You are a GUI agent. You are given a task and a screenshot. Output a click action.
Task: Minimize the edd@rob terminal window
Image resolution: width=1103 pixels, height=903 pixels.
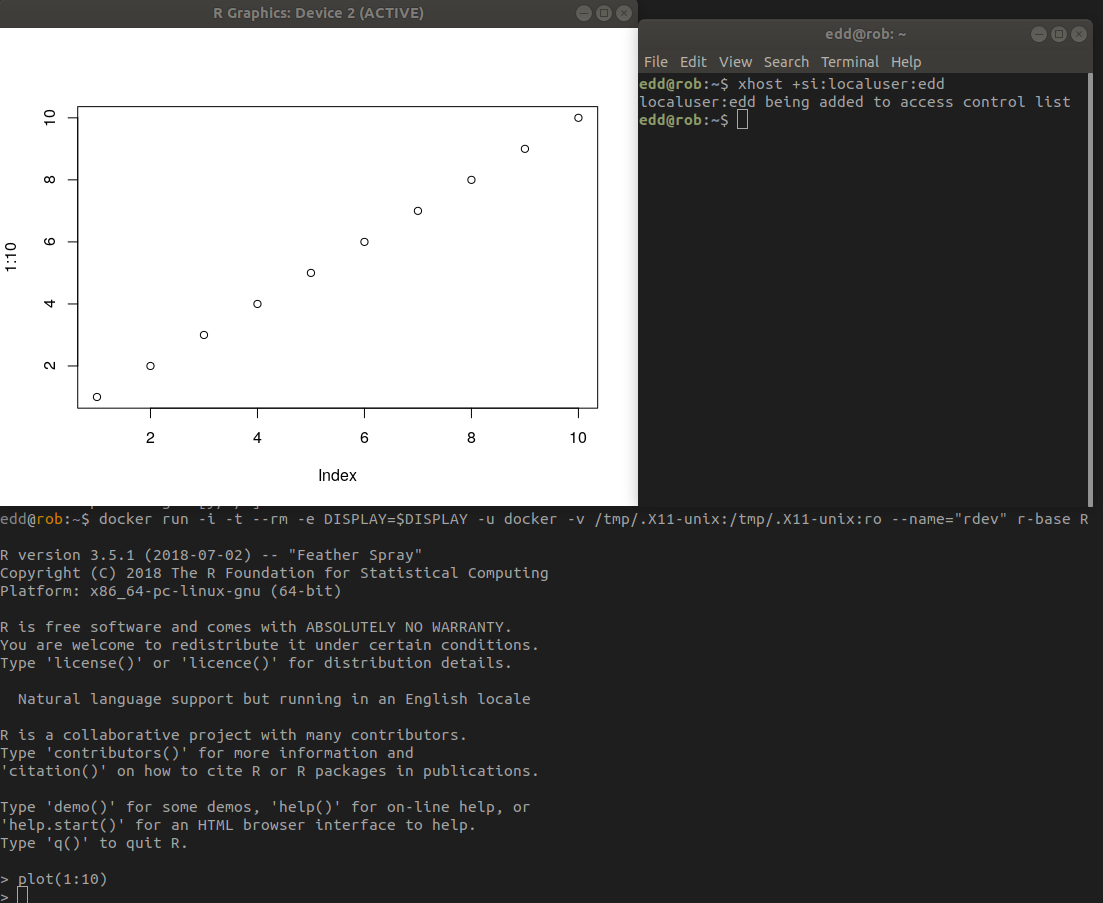(x=1038, y=34)
